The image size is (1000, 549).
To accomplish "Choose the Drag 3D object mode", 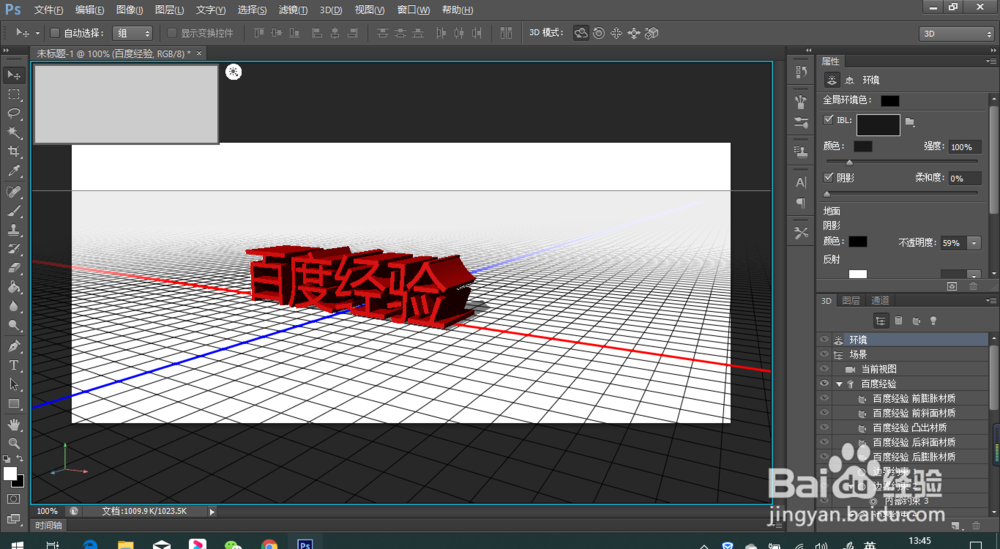I will point(616,33).
